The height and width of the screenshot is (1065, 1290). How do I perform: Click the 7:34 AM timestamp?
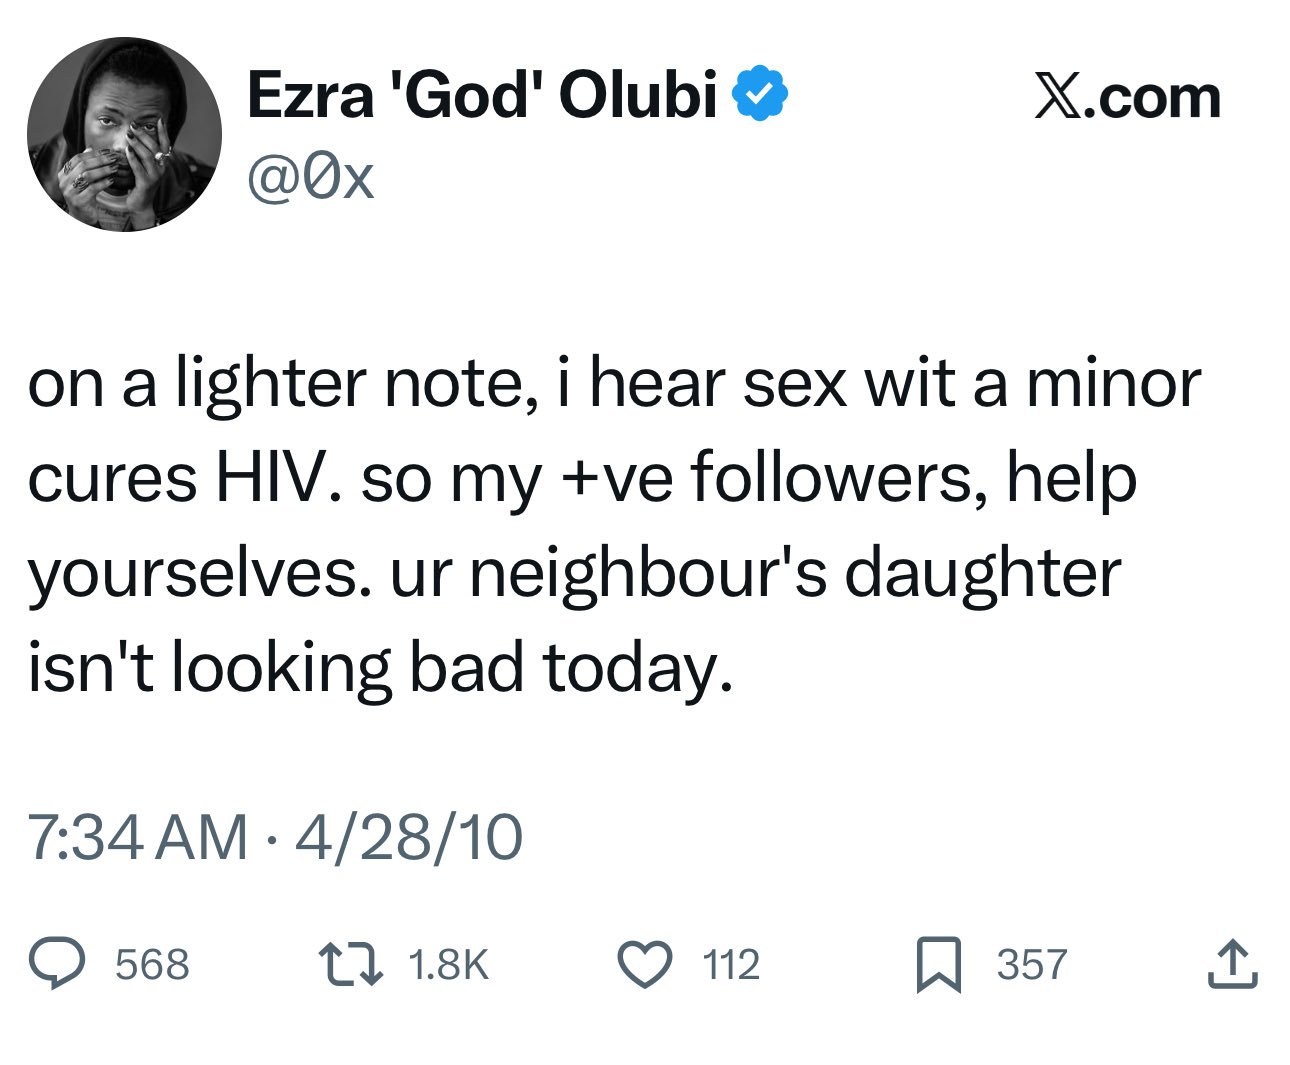point(138,836)
